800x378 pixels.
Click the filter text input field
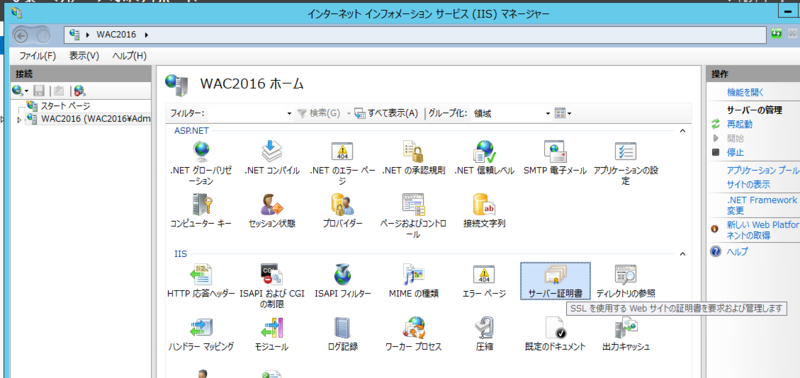tap(246, 113)
